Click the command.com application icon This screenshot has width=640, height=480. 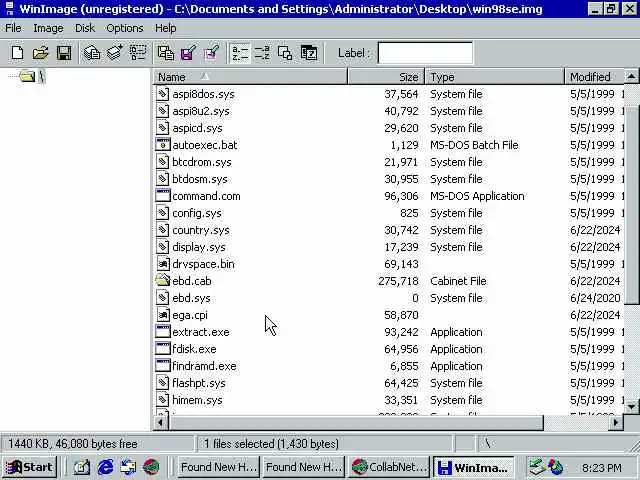163,196
